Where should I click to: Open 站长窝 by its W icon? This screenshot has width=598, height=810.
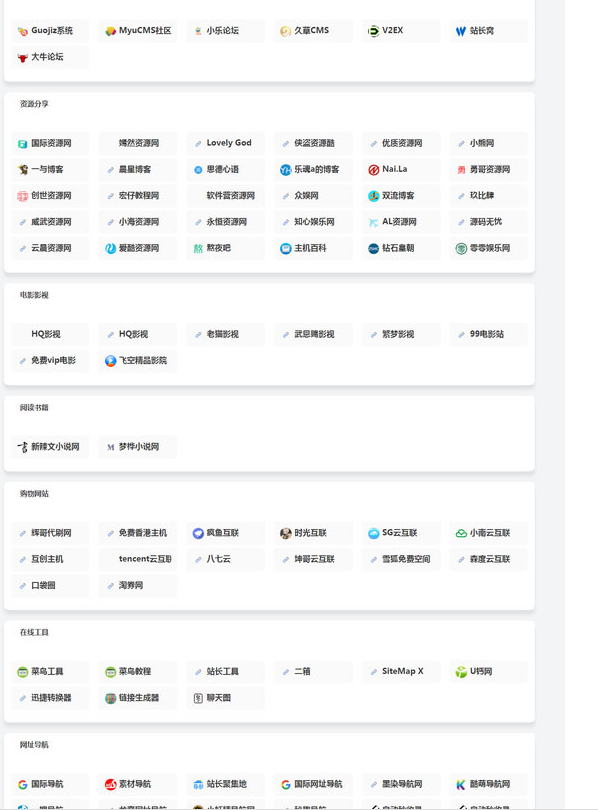[x=461, y=32]
